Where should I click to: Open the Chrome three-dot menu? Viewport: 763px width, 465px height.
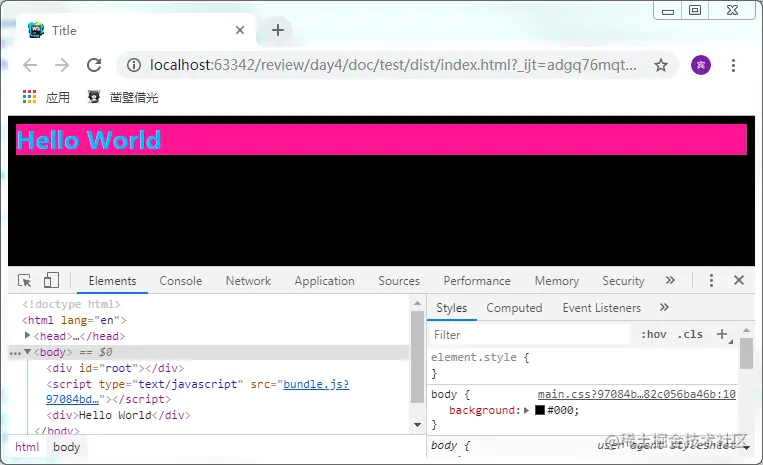point(733,65)
